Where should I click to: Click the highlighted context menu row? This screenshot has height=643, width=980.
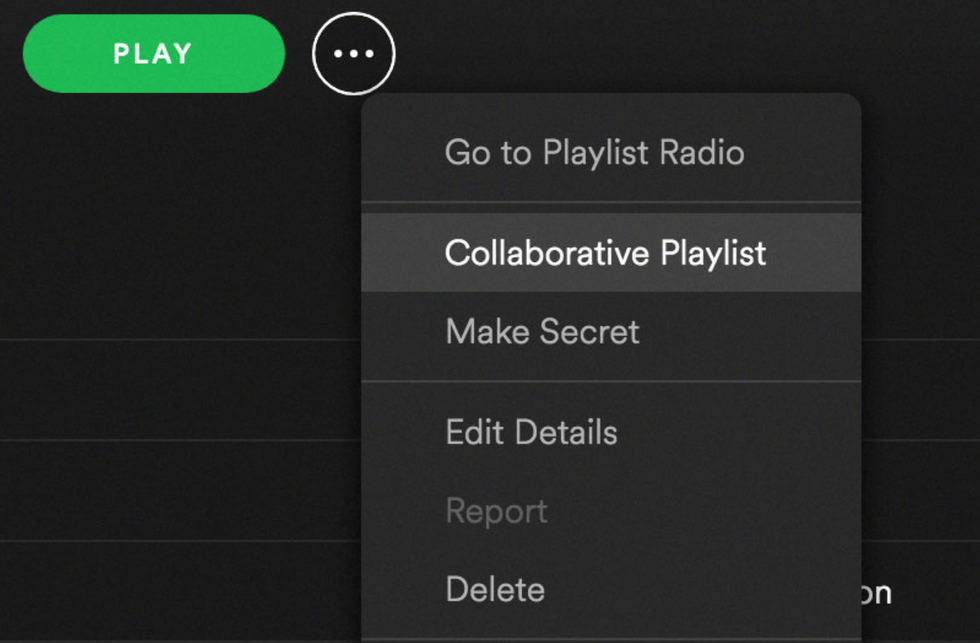tap(605, 252)
